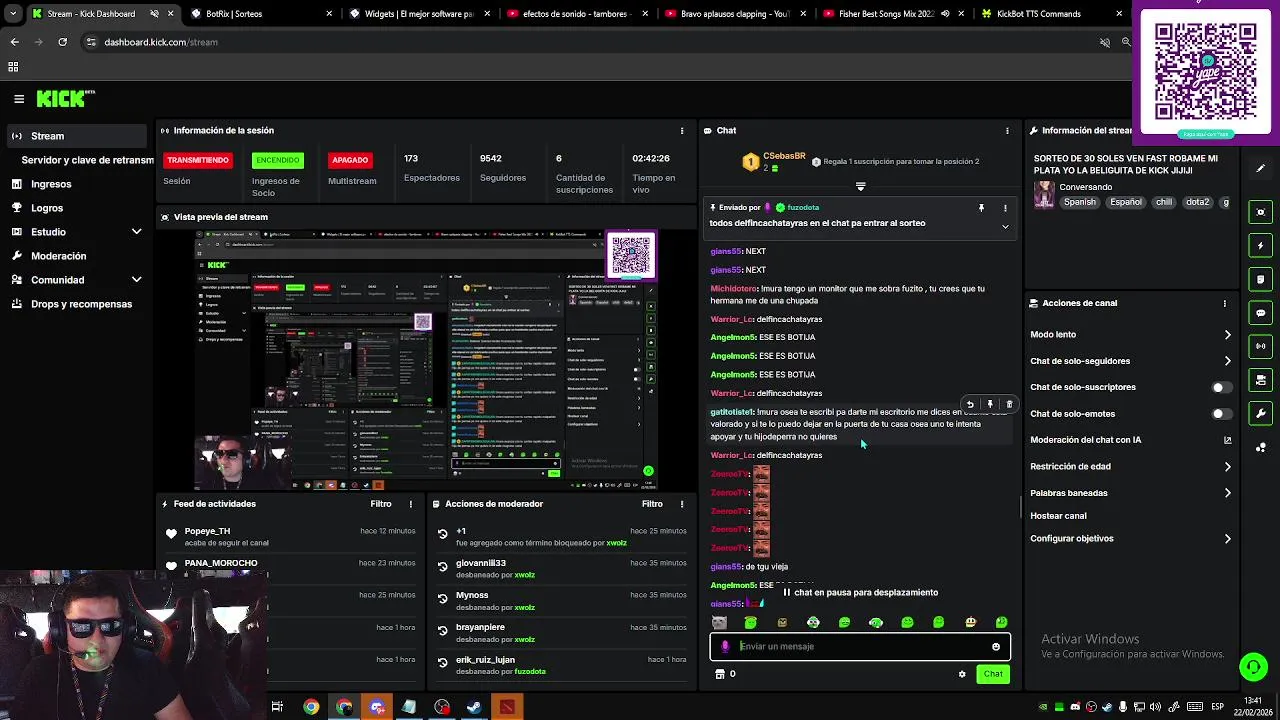This screenshot has height=720, width=1280.
Task: Open Filtro in Acciones de moderador
Action: tap(652, 504)
